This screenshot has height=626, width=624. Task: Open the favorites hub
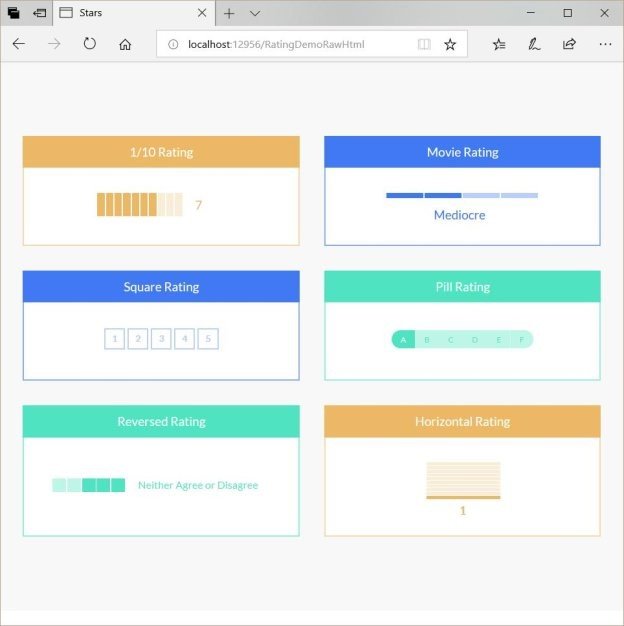[x=499, y=44]
